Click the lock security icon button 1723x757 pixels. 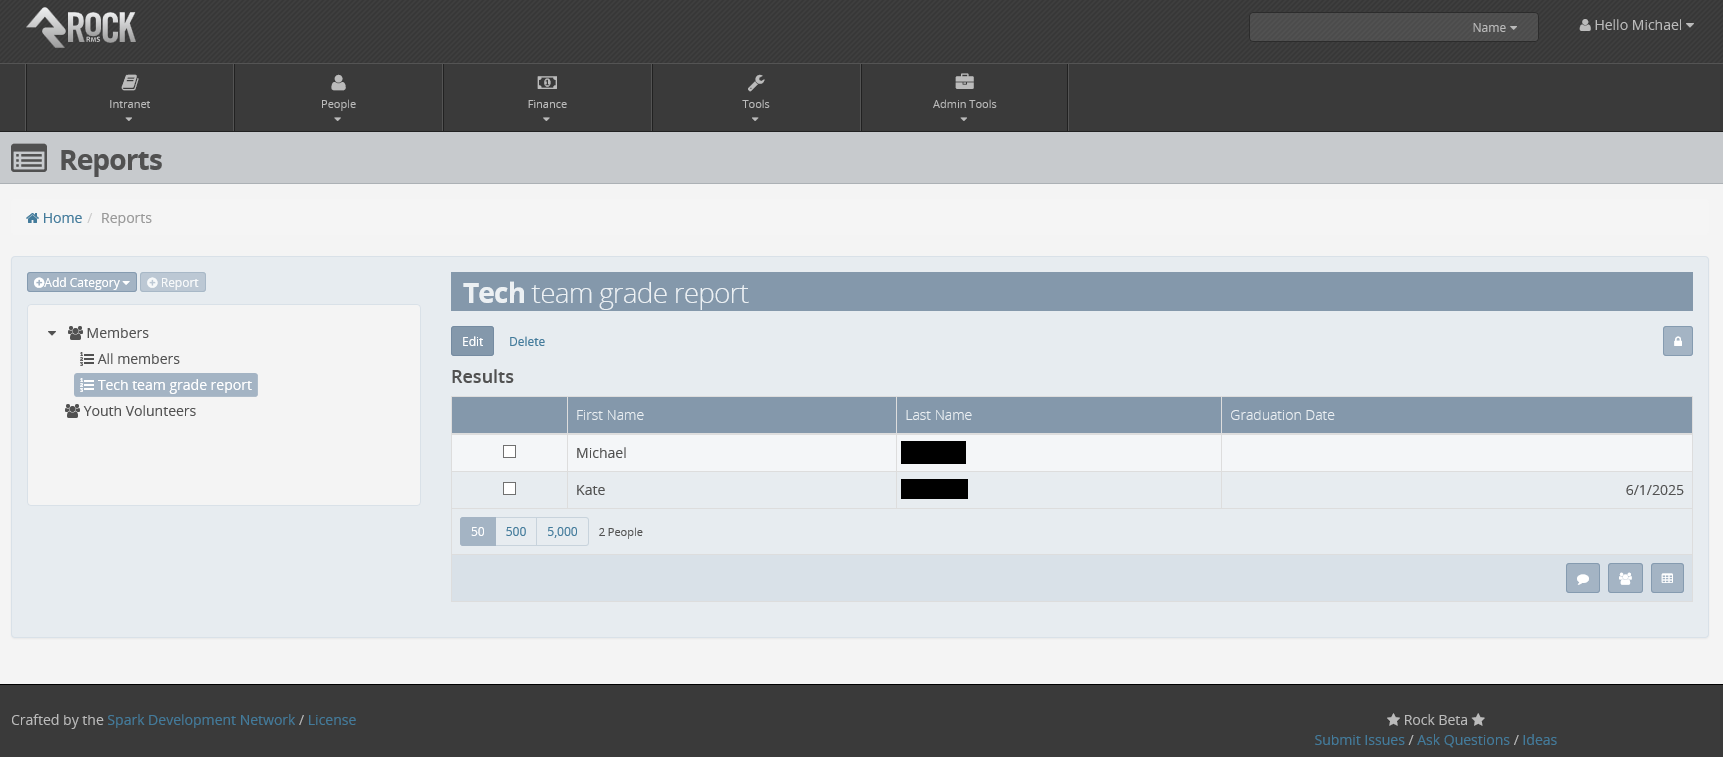[x=1677, y=342]
